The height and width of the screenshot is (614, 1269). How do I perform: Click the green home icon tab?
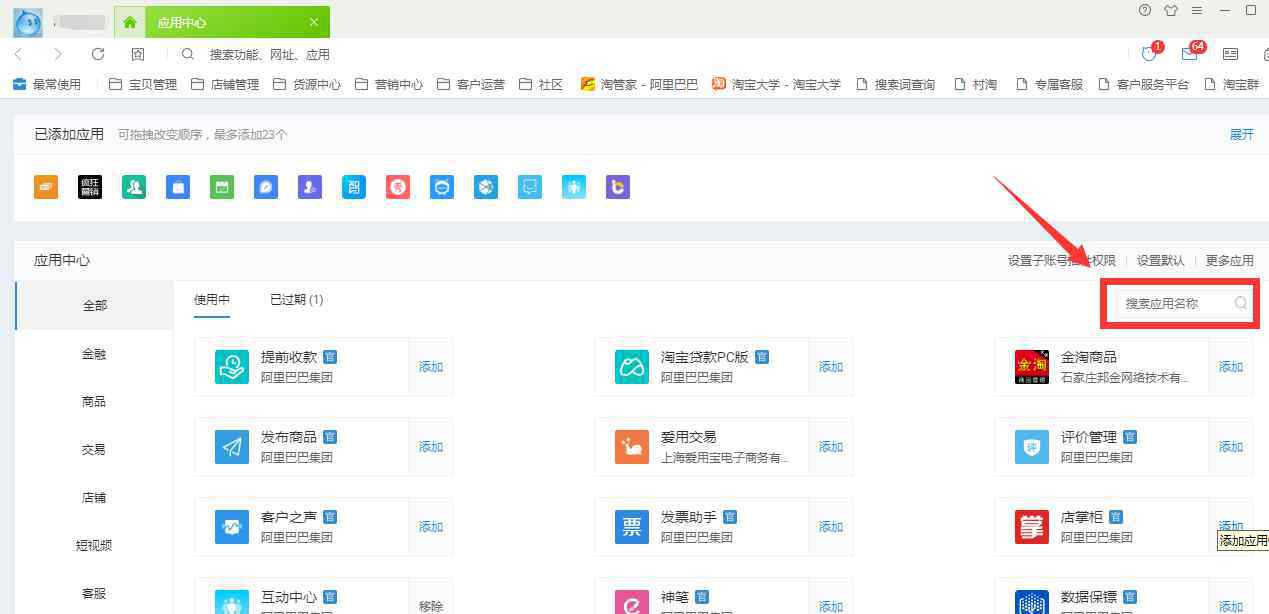coord(130,22)
